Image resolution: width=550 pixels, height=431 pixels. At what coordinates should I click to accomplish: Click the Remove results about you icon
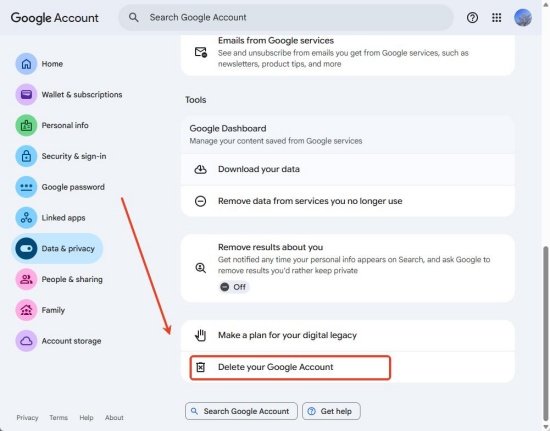click(200, 268)
